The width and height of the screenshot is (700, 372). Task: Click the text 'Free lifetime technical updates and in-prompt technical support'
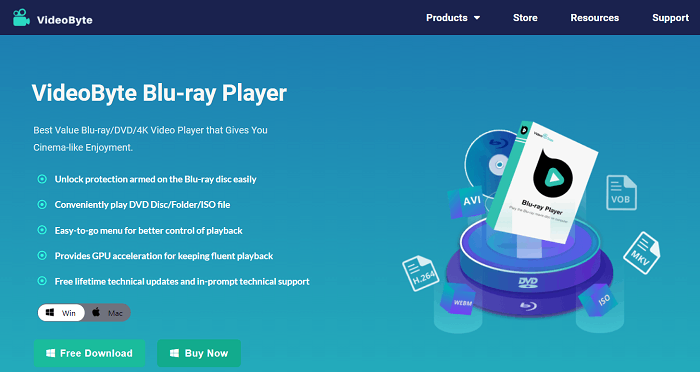coord(182,281)
